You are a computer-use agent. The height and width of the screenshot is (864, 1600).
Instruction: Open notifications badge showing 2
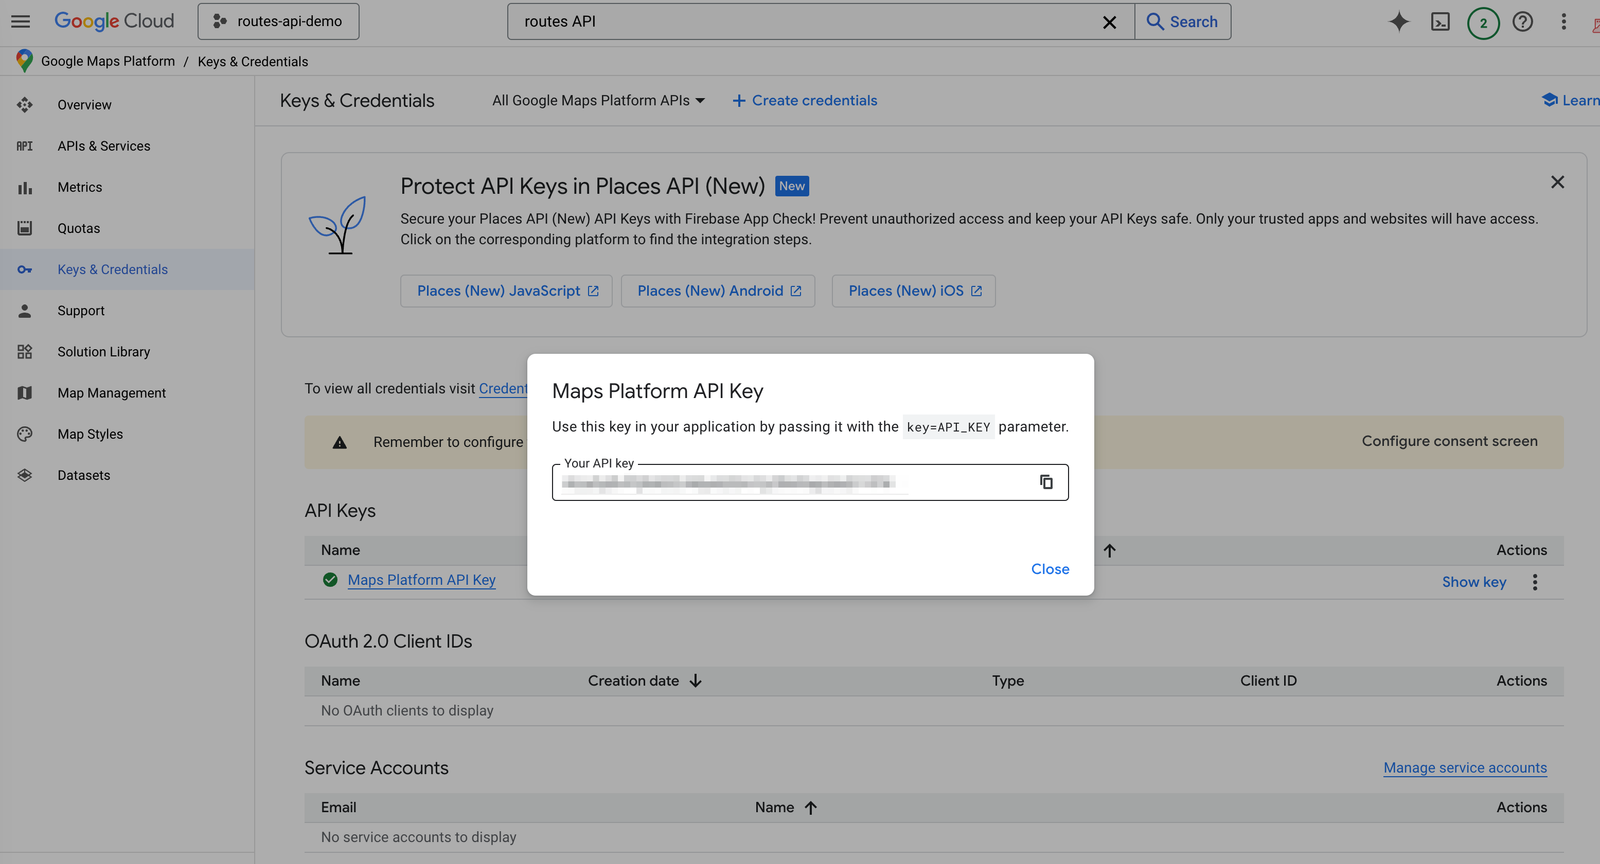[1483, 22]
